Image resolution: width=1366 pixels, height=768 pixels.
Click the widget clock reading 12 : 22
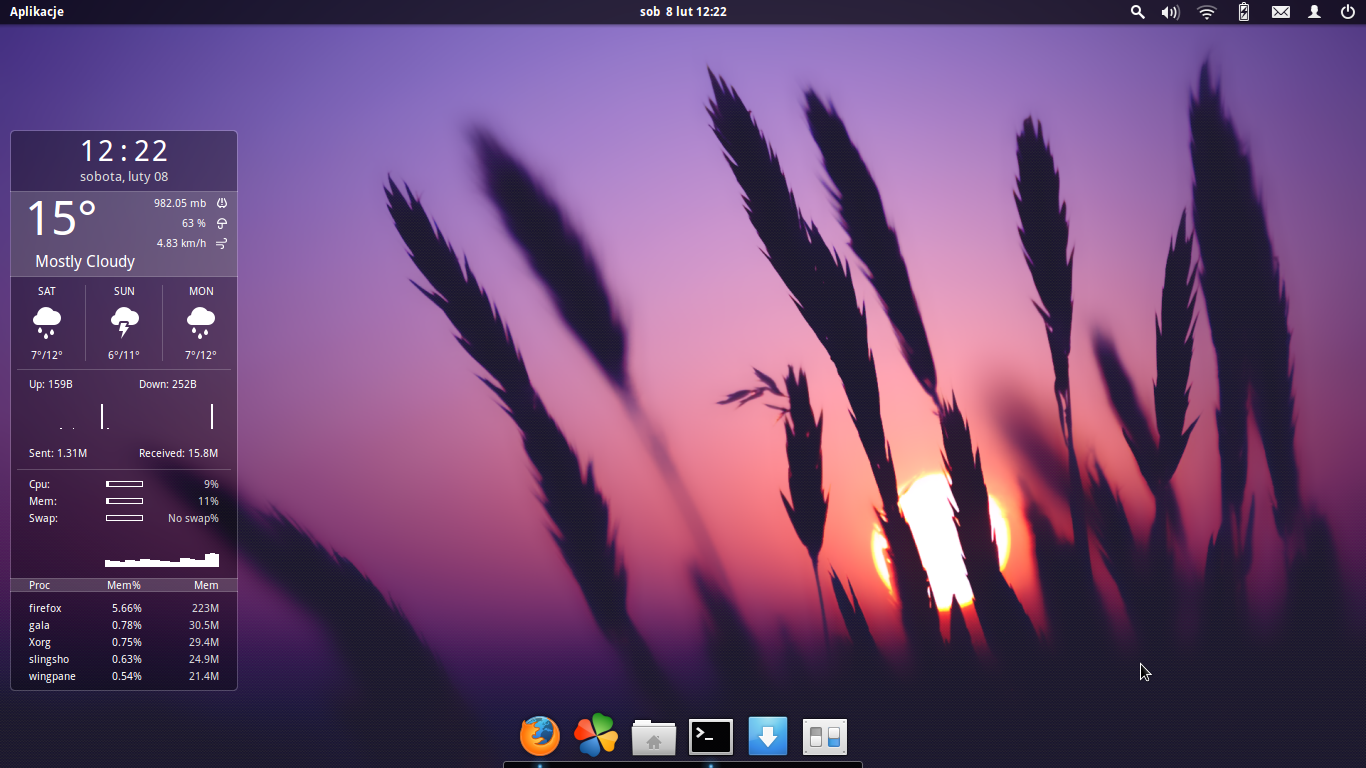tap(124, 151)
